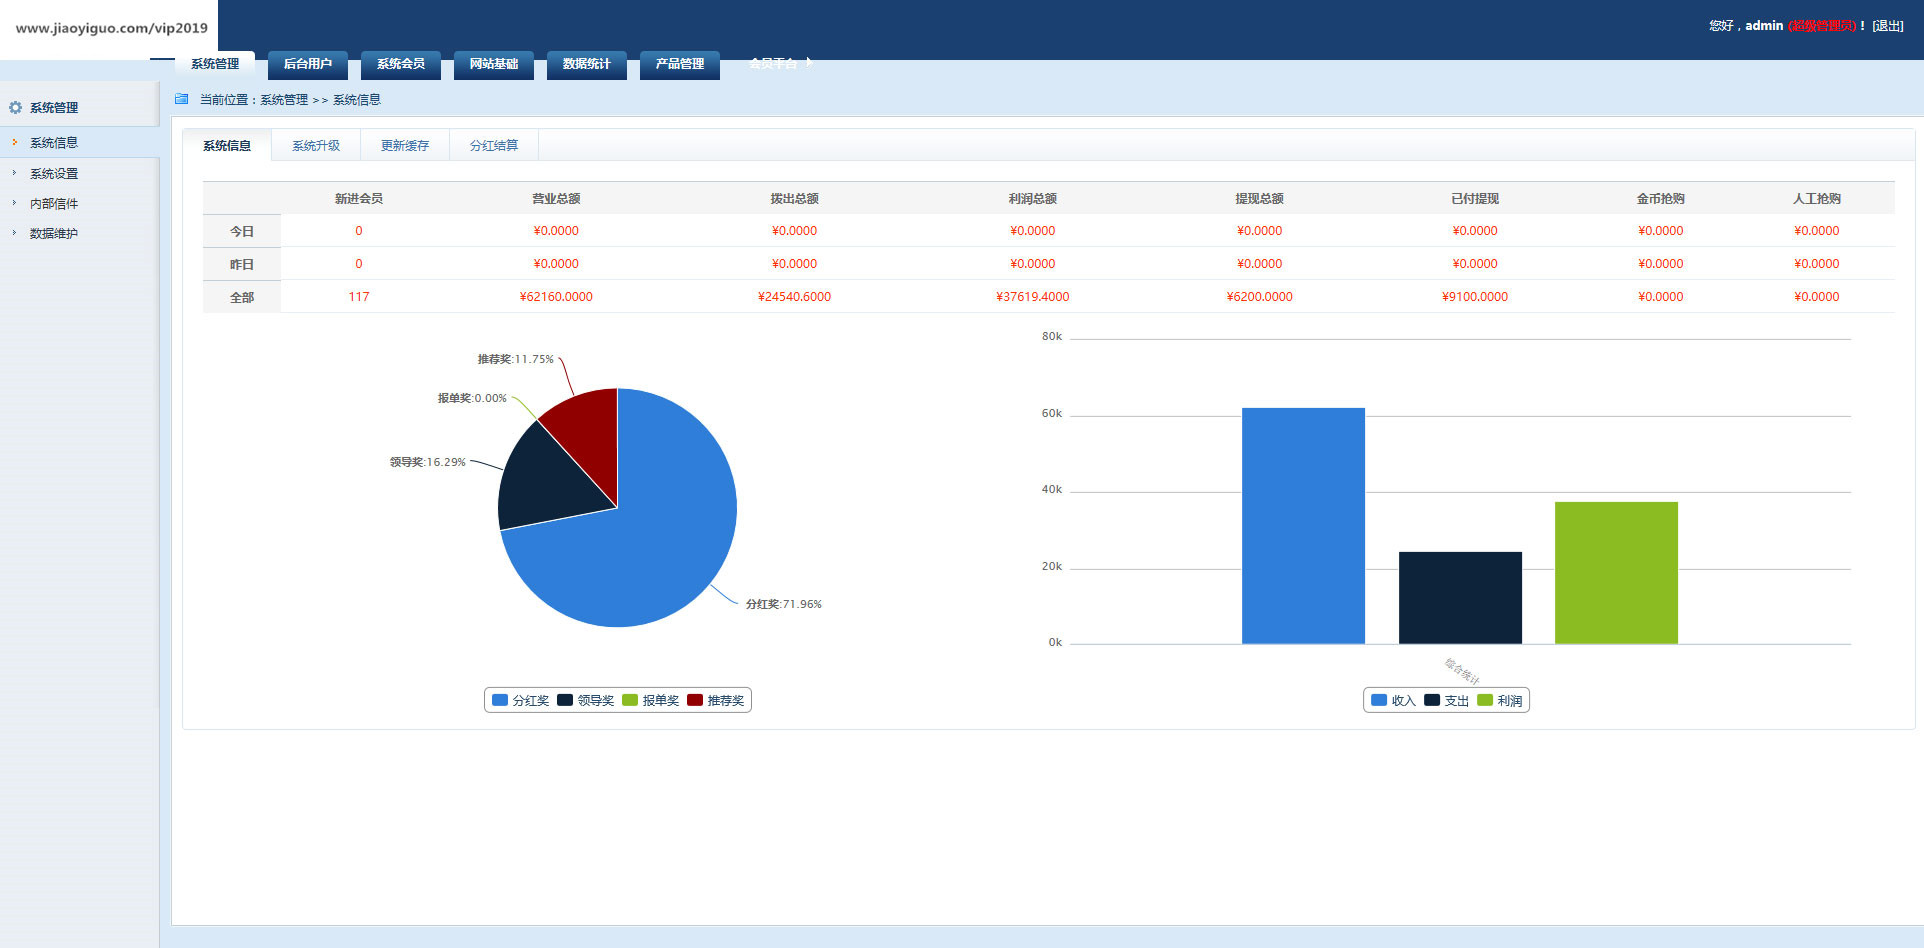Toggle the 利润 bar legend swatch
Viewport: 1924px width, 948px height.
coord(1485,700)
